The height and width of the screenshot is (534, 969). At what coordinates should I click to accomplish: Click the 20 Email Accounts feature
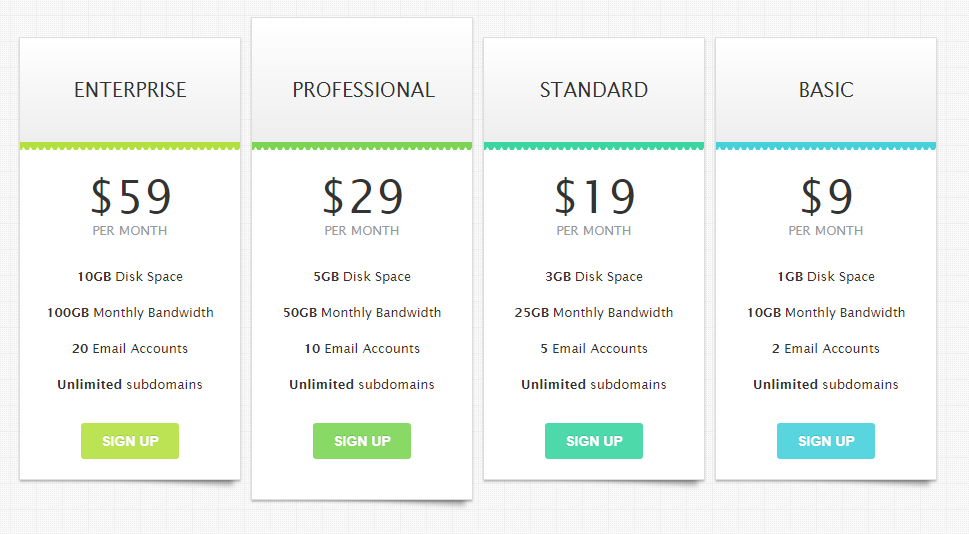pos(130,348)
